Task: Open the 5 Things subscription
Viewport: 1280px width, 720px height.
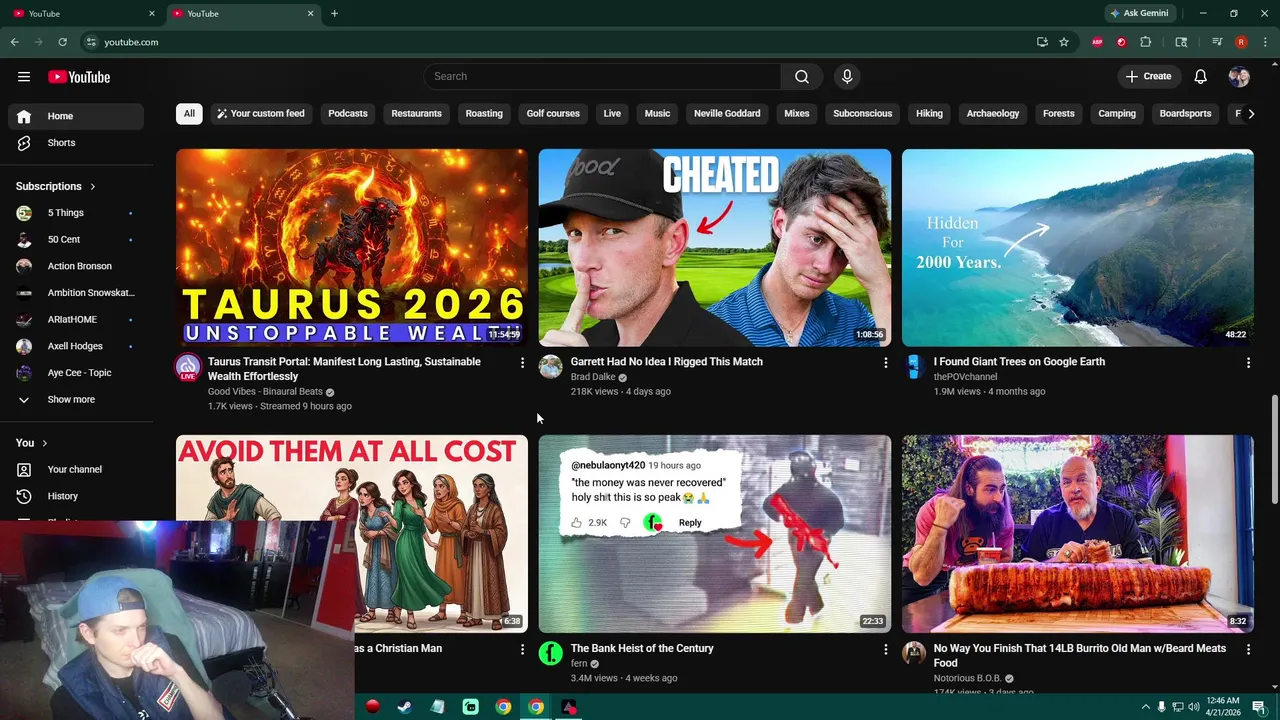Action: click(x=76, y=213)
